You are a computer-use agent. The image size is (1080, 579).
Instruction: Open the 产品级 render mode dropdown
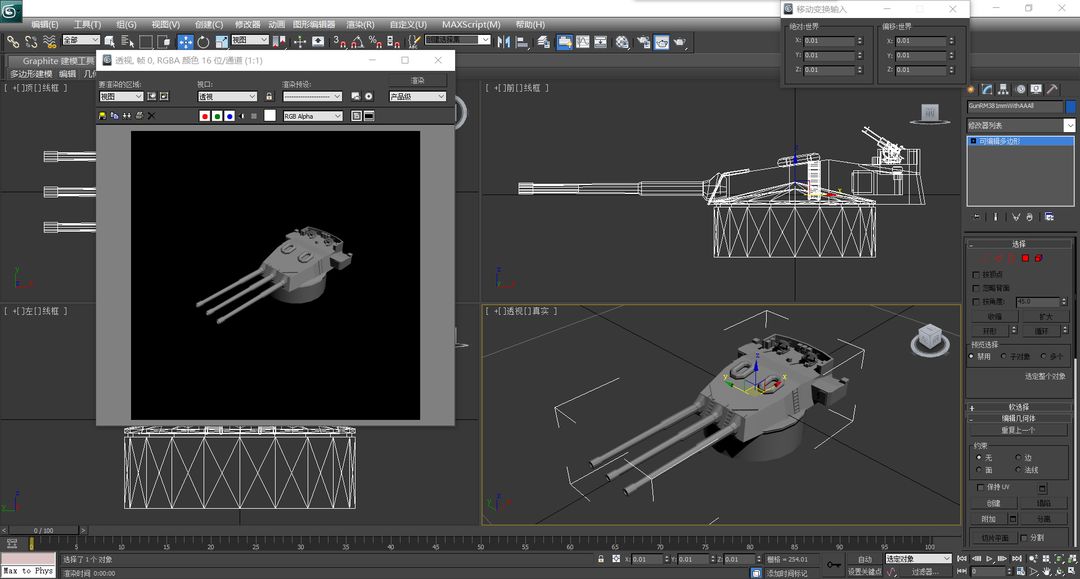(417, 96)
